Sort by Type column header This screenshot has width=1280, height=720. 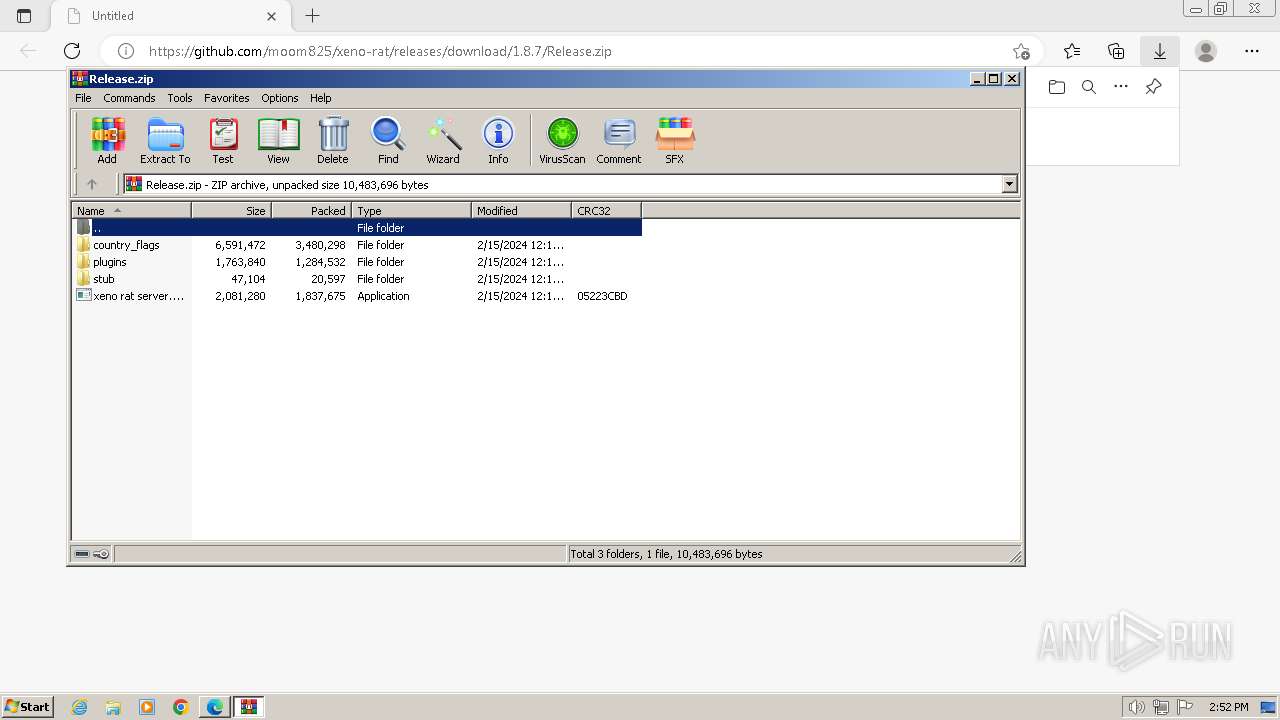(411, 210)
